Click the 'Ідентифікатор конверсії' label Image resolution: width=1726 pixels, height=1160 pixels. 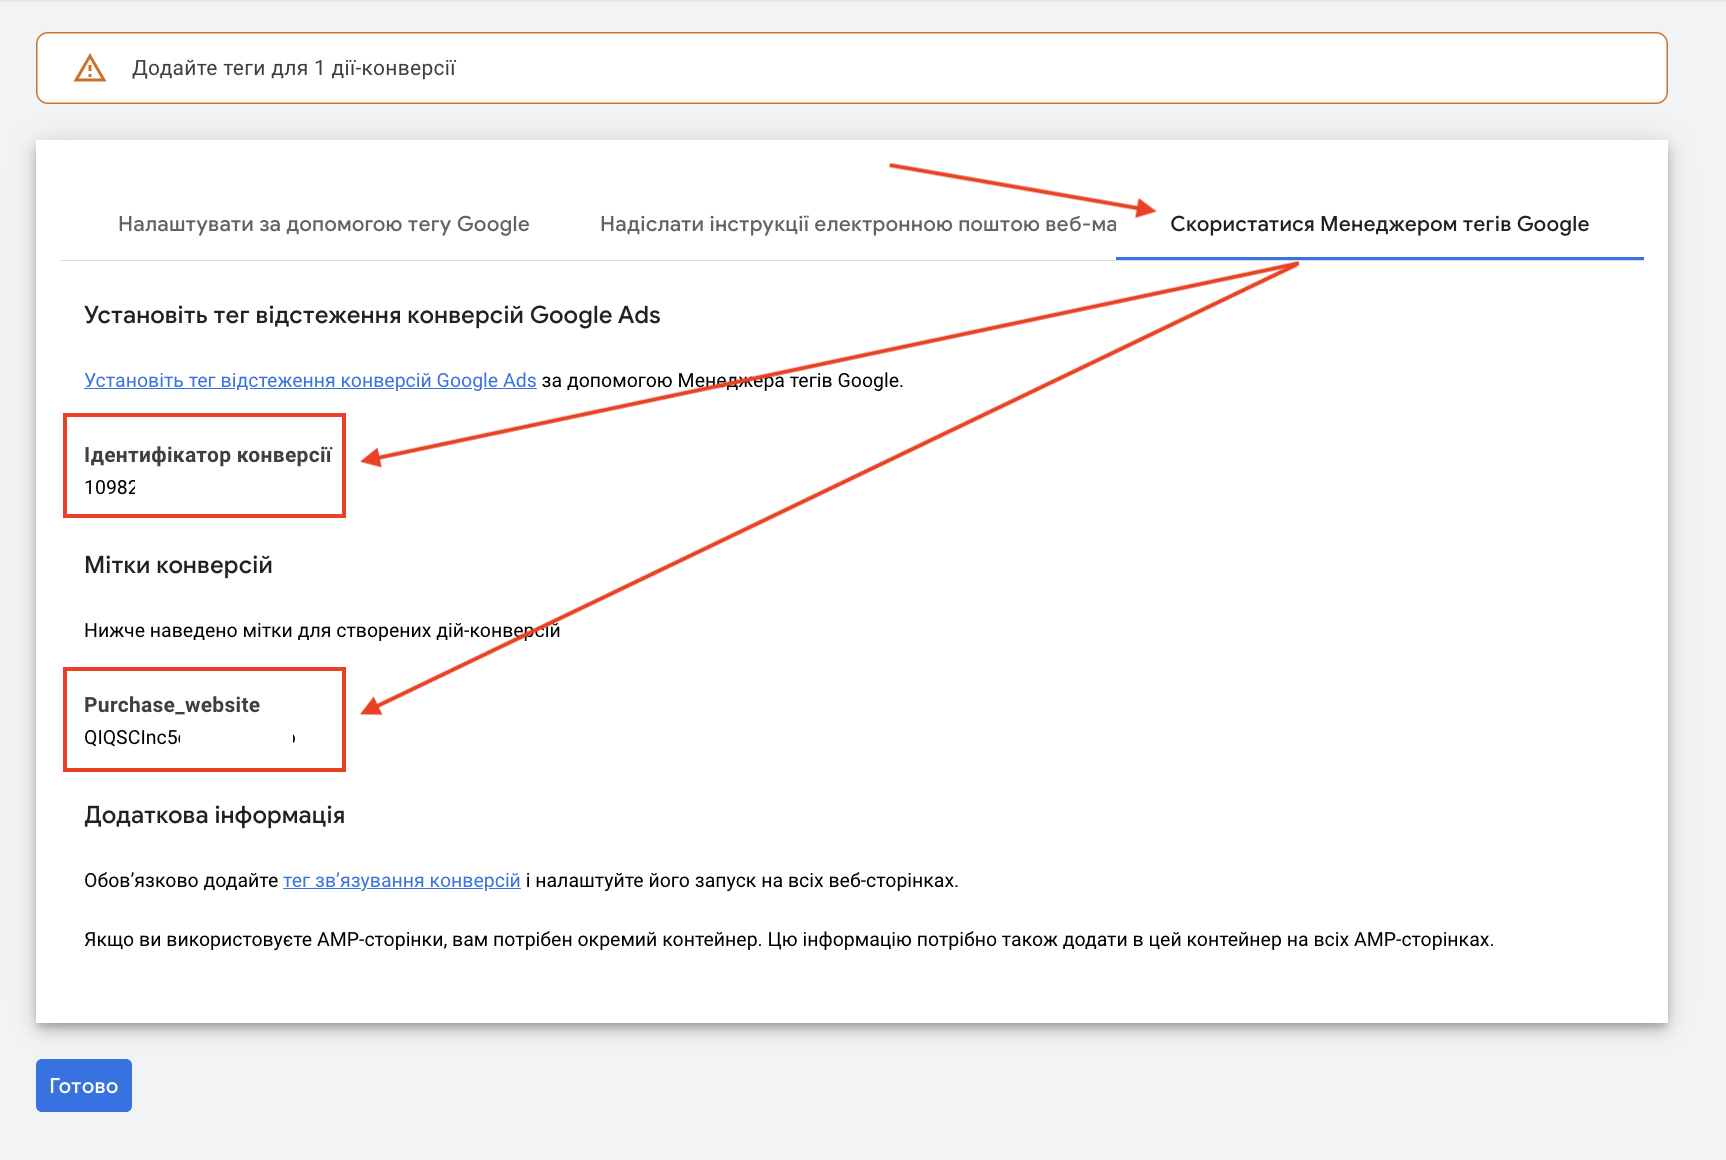pos(208,455)
